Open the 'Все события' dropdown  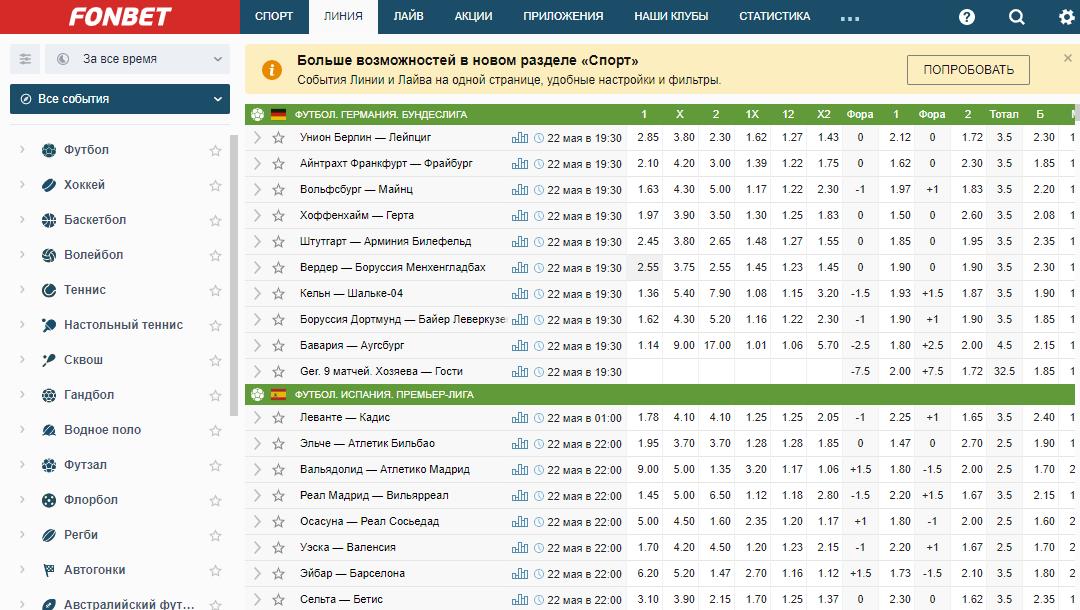pos(120,99)
